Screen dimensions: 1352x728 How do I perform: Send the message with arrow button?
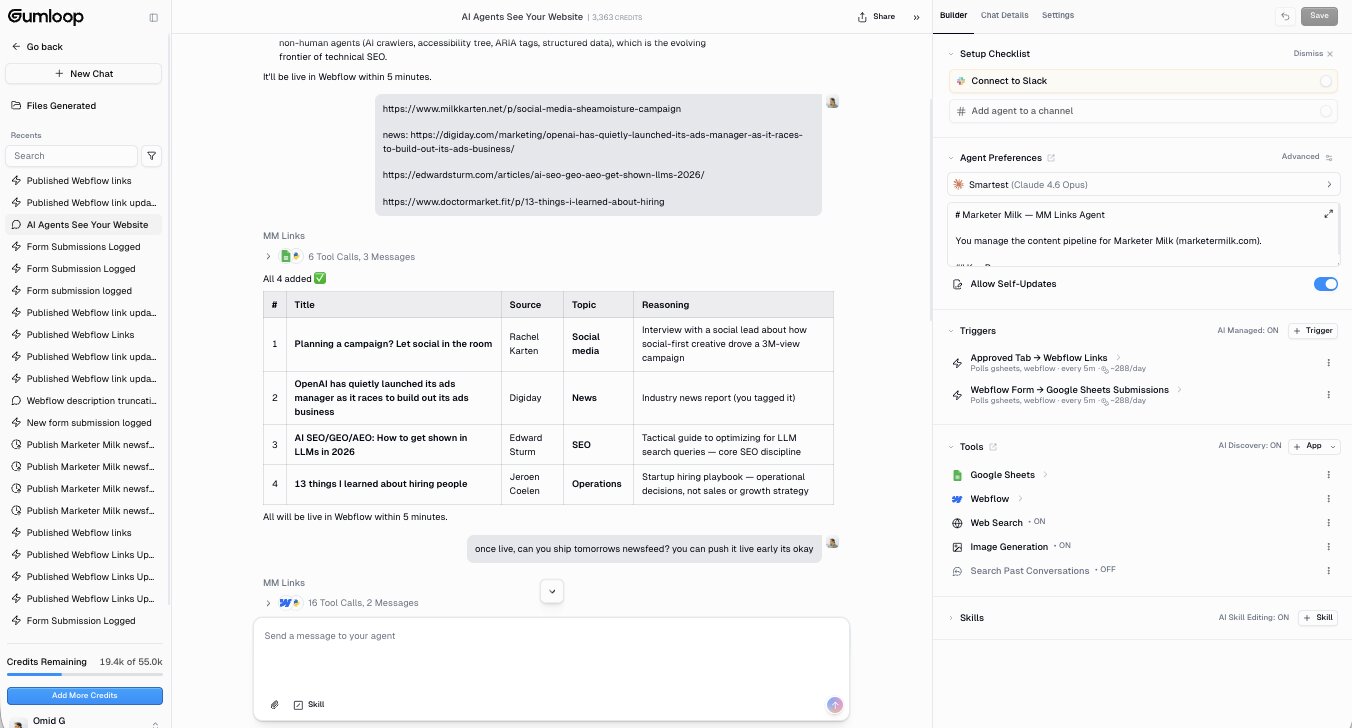point(835,705)
